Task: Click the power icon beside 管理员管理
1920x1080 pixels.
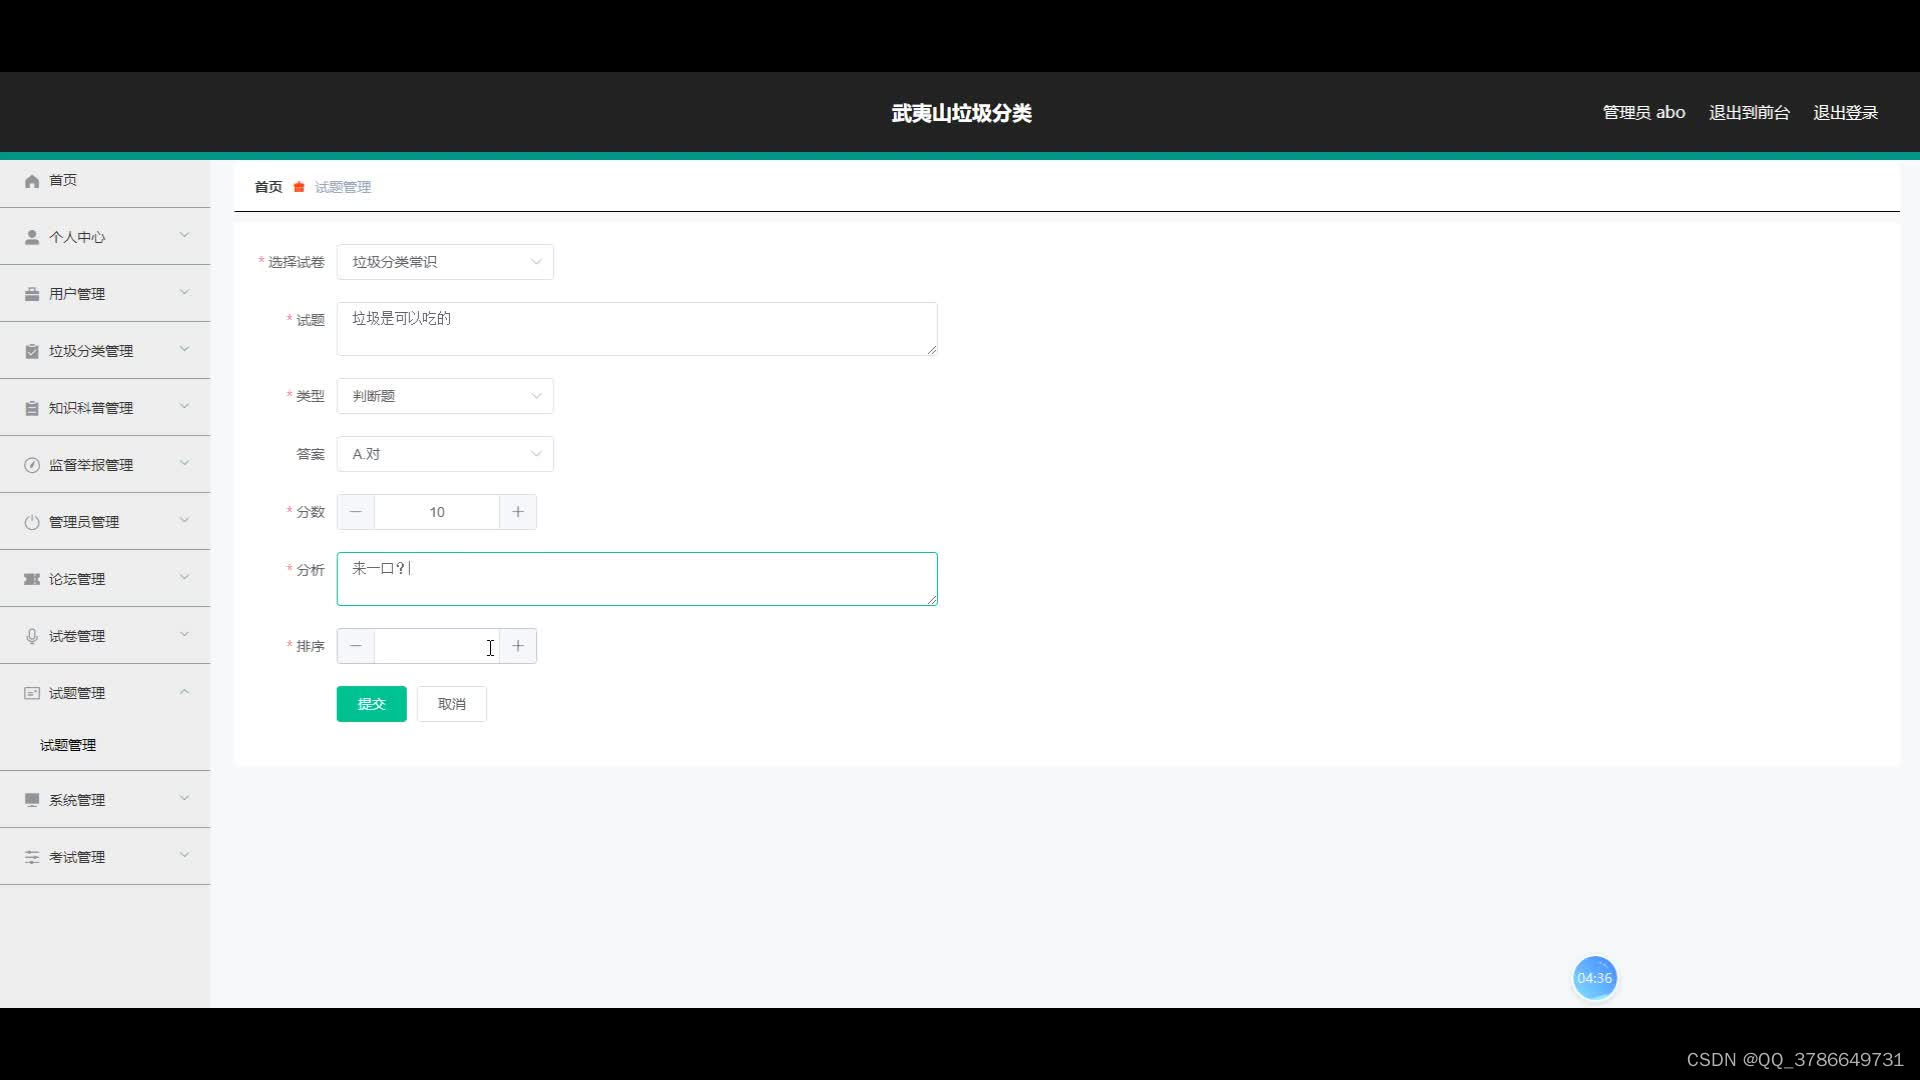Action: [x=32, y=523]
